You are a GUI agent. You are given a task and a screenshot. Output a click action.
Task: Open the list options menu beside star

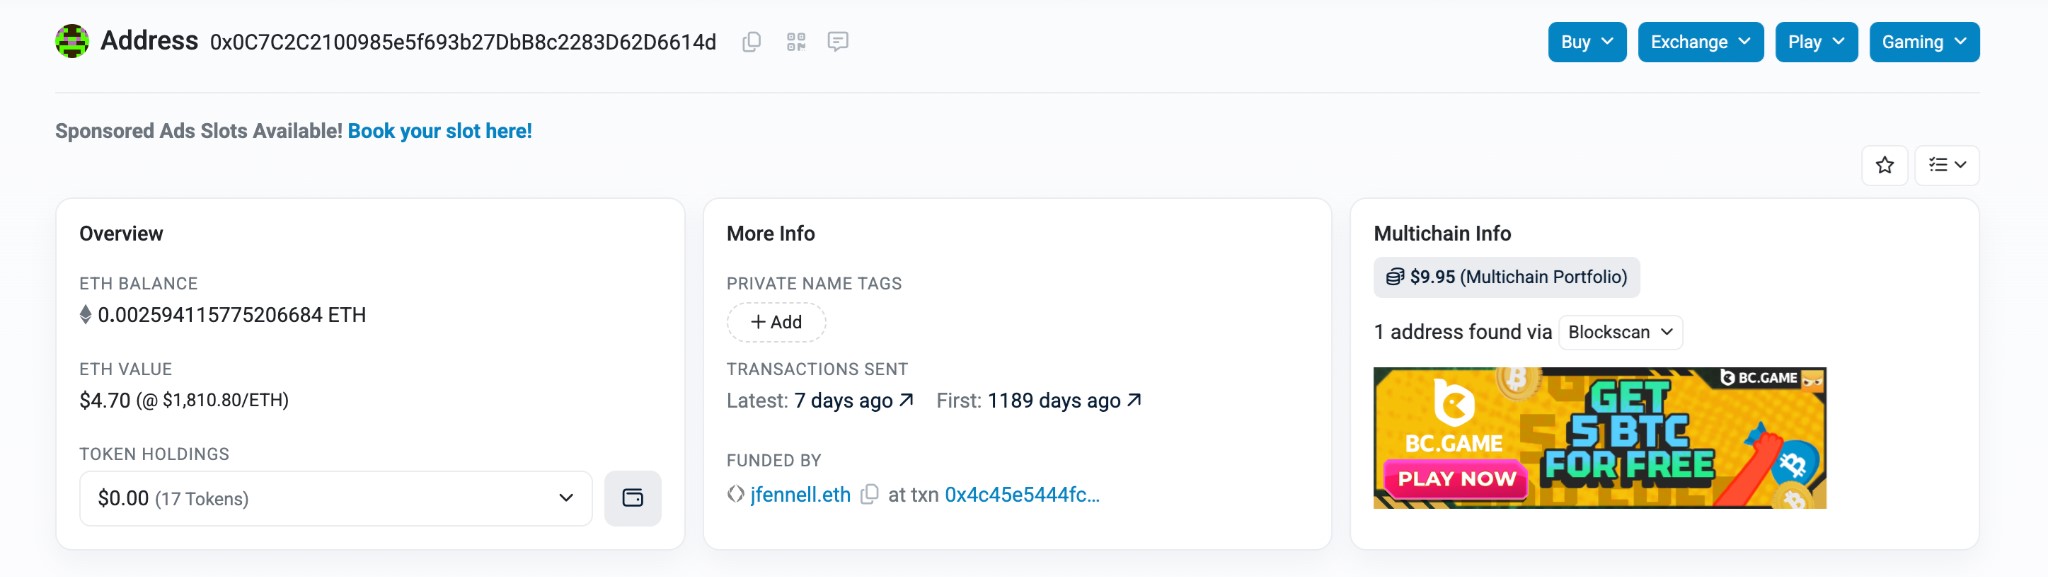coord(1947,165)
